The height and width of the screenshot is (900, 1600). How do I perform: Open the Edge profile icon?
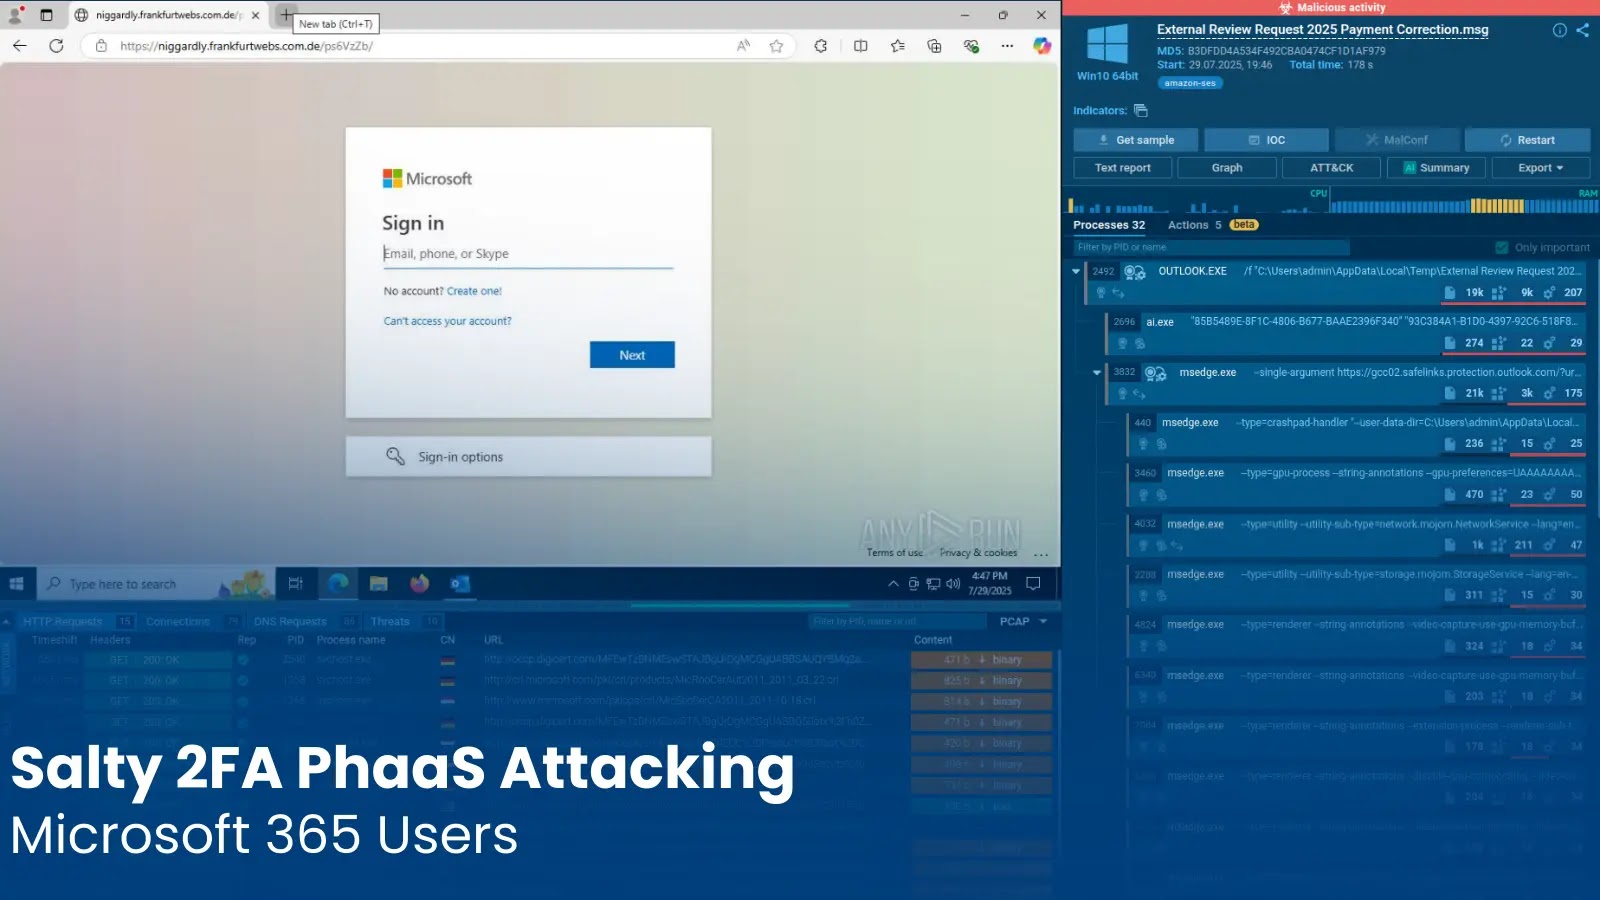[15, 15]
